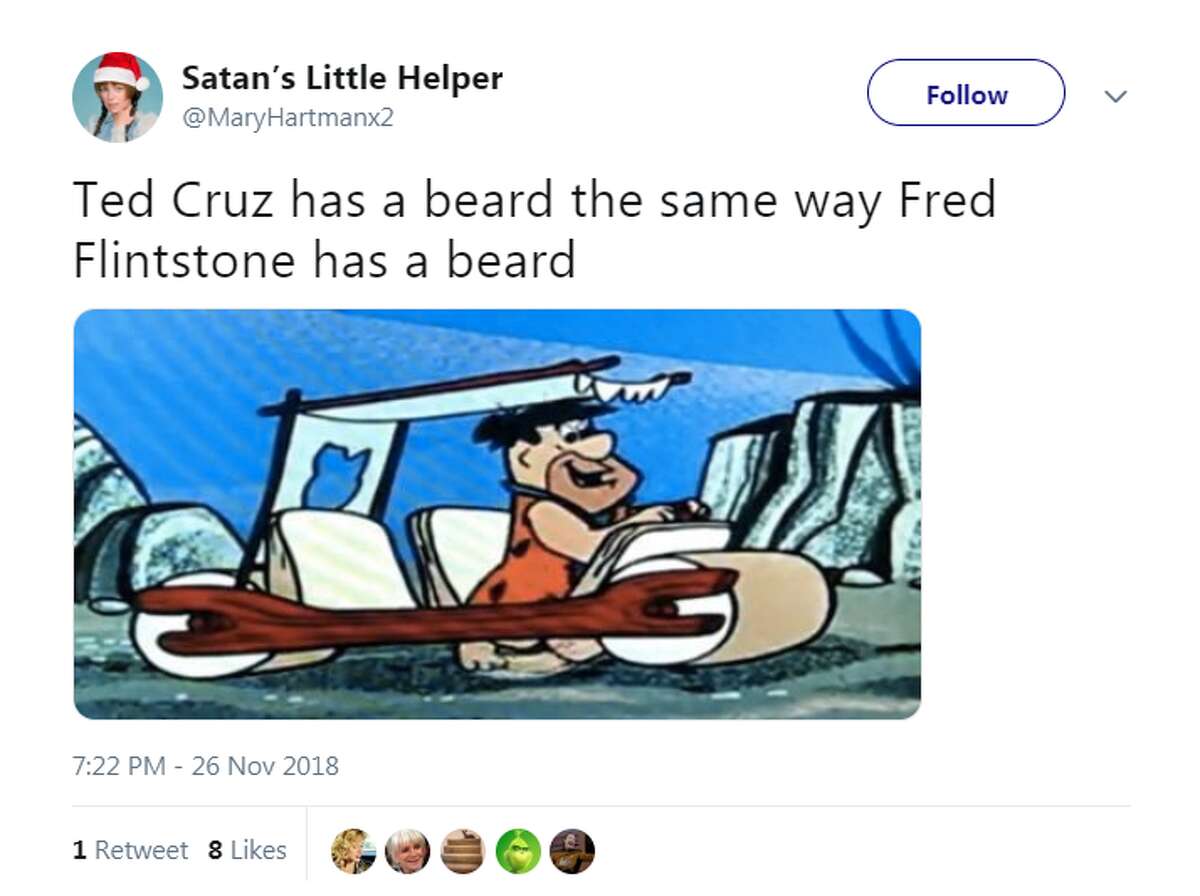Open the Santa-hat profile avatar
Screen dimensions: 1200x896
[117, 97]
